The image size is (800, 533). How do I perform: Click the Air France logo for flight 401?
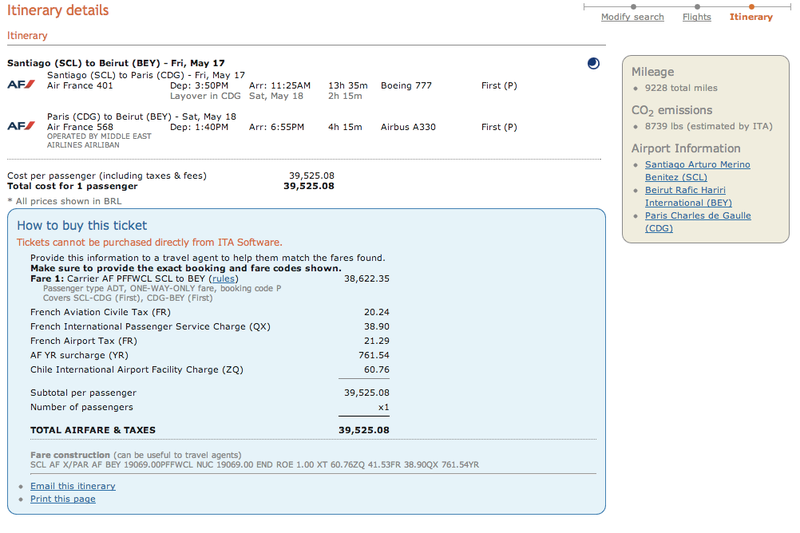click(x=21, y=85)
